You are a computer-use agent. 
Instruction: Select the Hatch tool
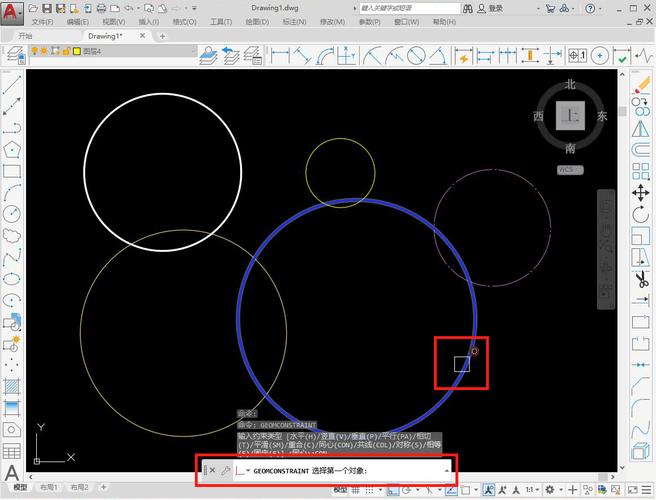click(x=12, y=386)
